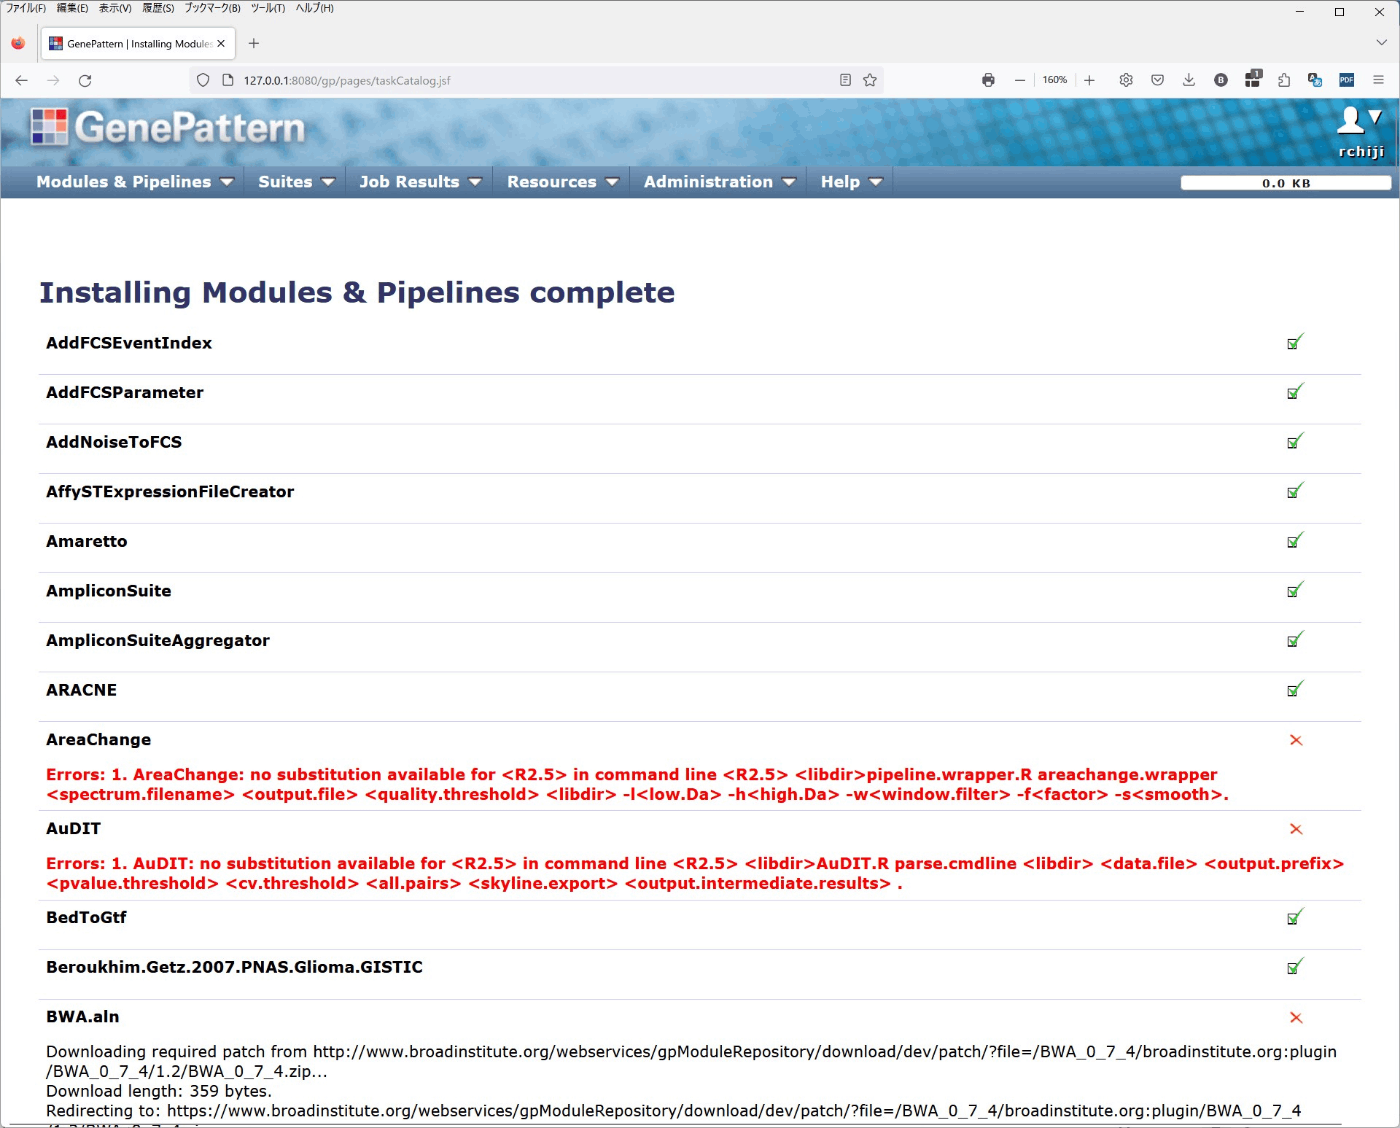Click the check icon for AmpliconSuite row
Viewport: 1400px width, 1128px height.
[x=1295, y=590]
